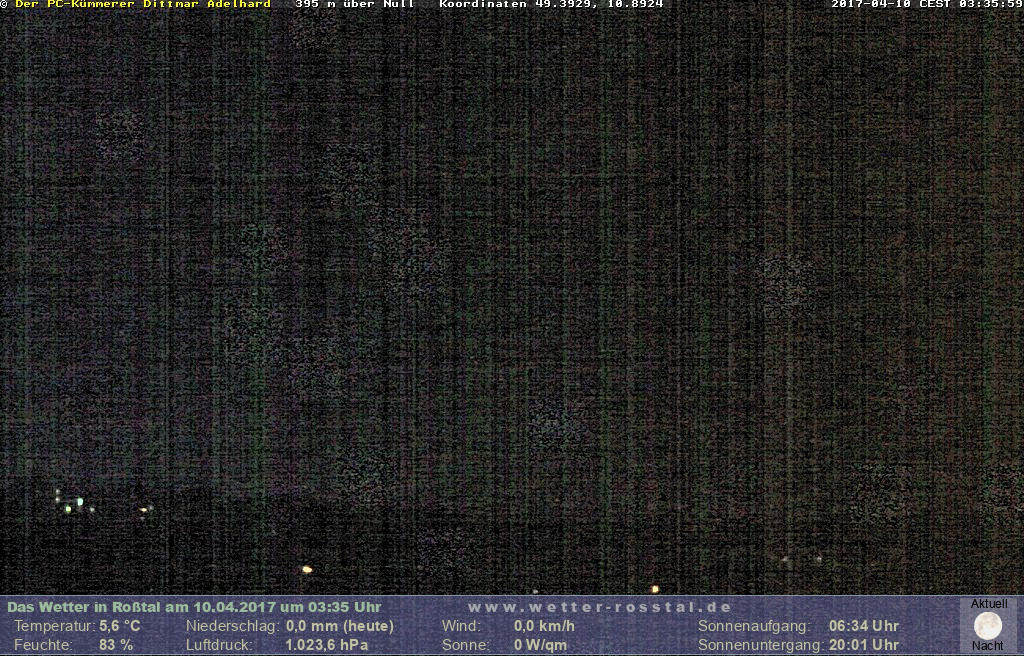Click the 'Aktuell' label above the moon
Image resolution: width=1024 pixels, height=656 pixels.
click(x=989, y=604)
